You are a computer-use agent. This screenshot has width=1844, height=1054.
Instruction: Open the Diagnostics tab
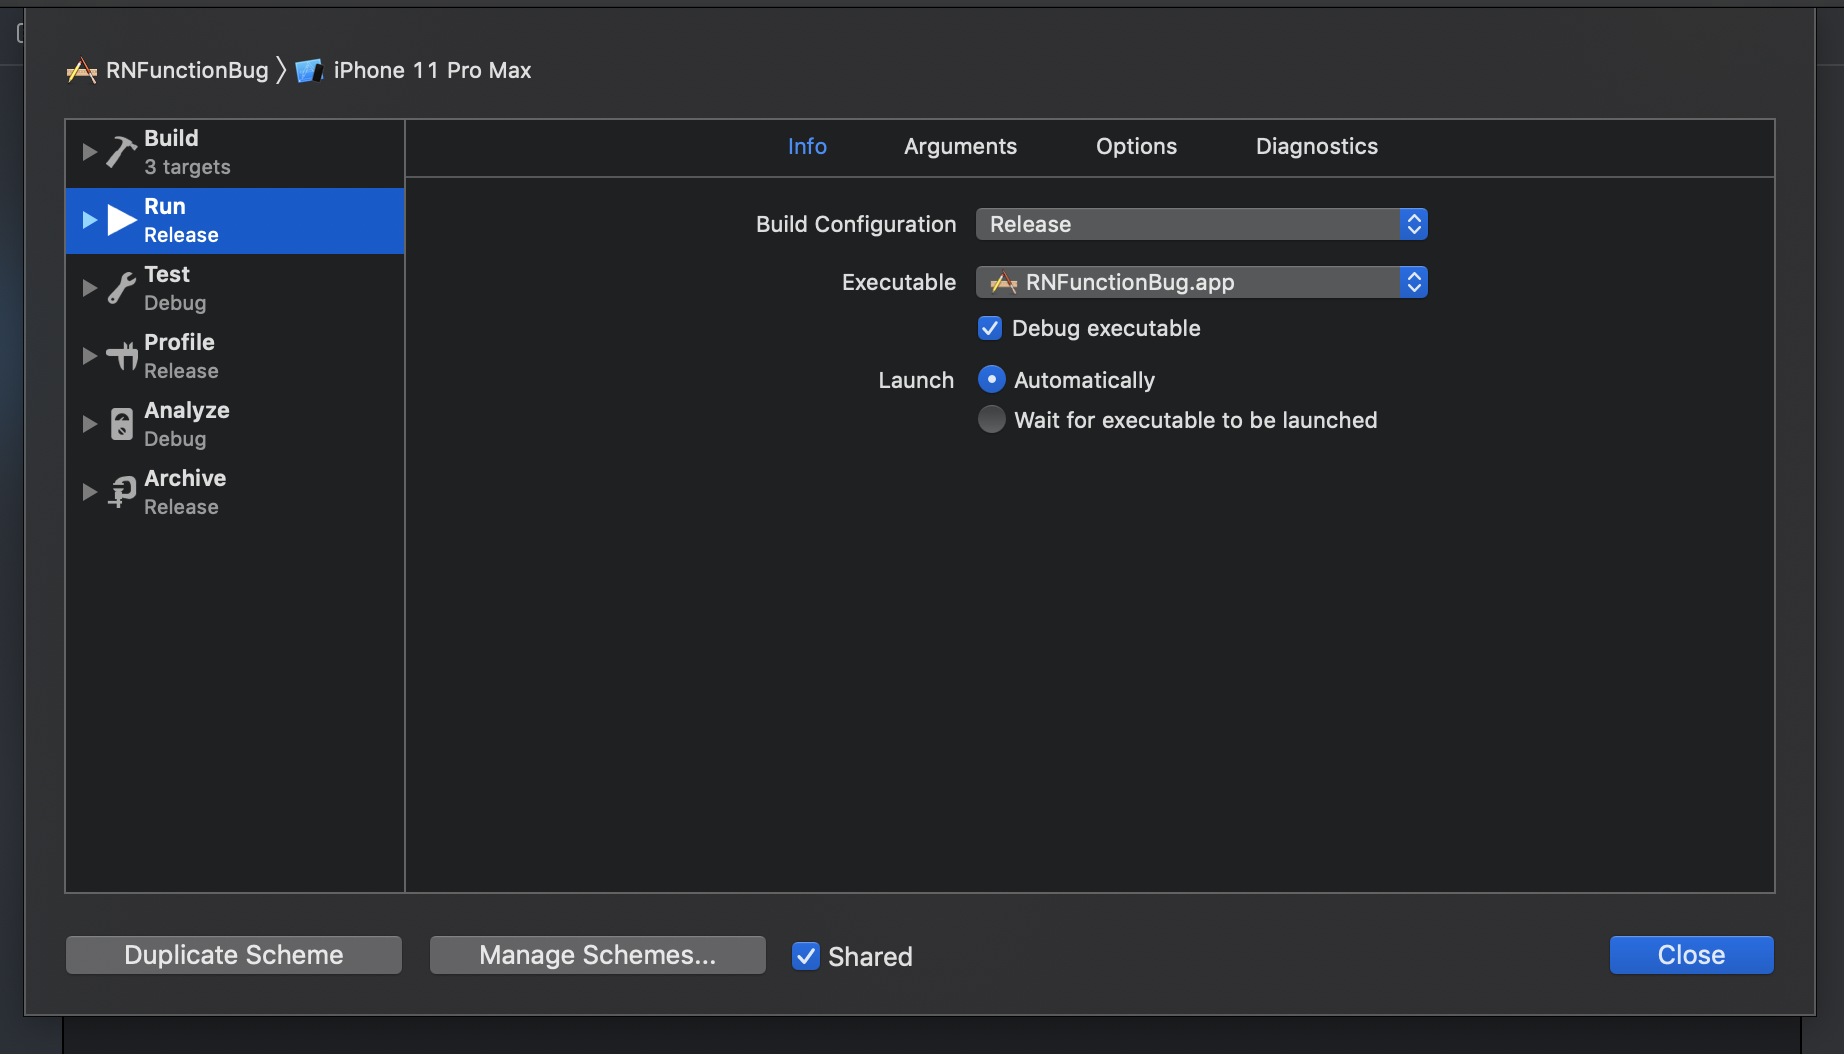coord(1316,146)
